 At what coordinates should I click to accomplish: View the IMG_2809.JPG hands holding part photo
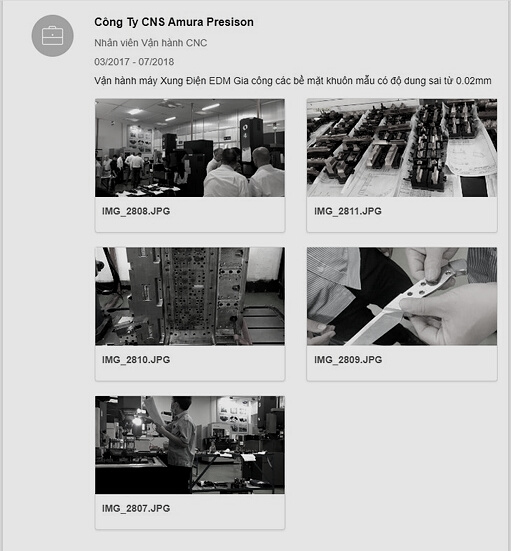point(402,296)
